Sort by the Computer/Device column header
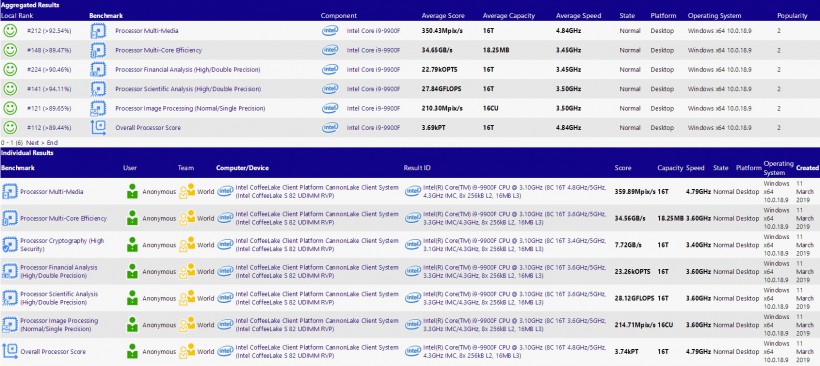 click(242, 168)
